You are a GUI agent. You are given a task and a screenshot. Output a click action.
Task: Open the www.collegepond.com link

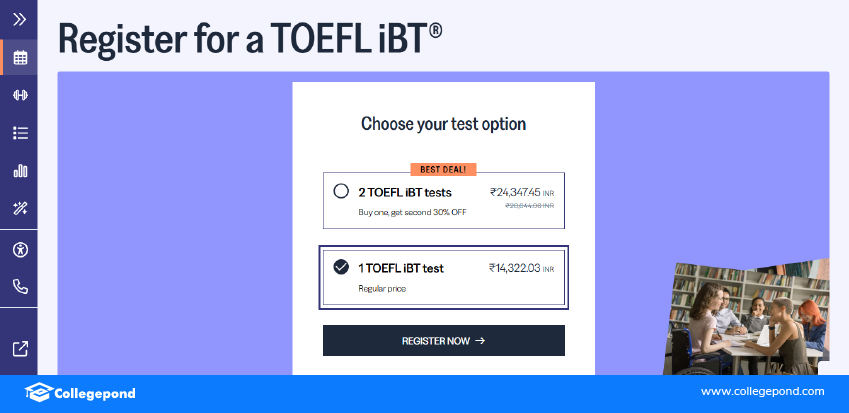[762, 392]
